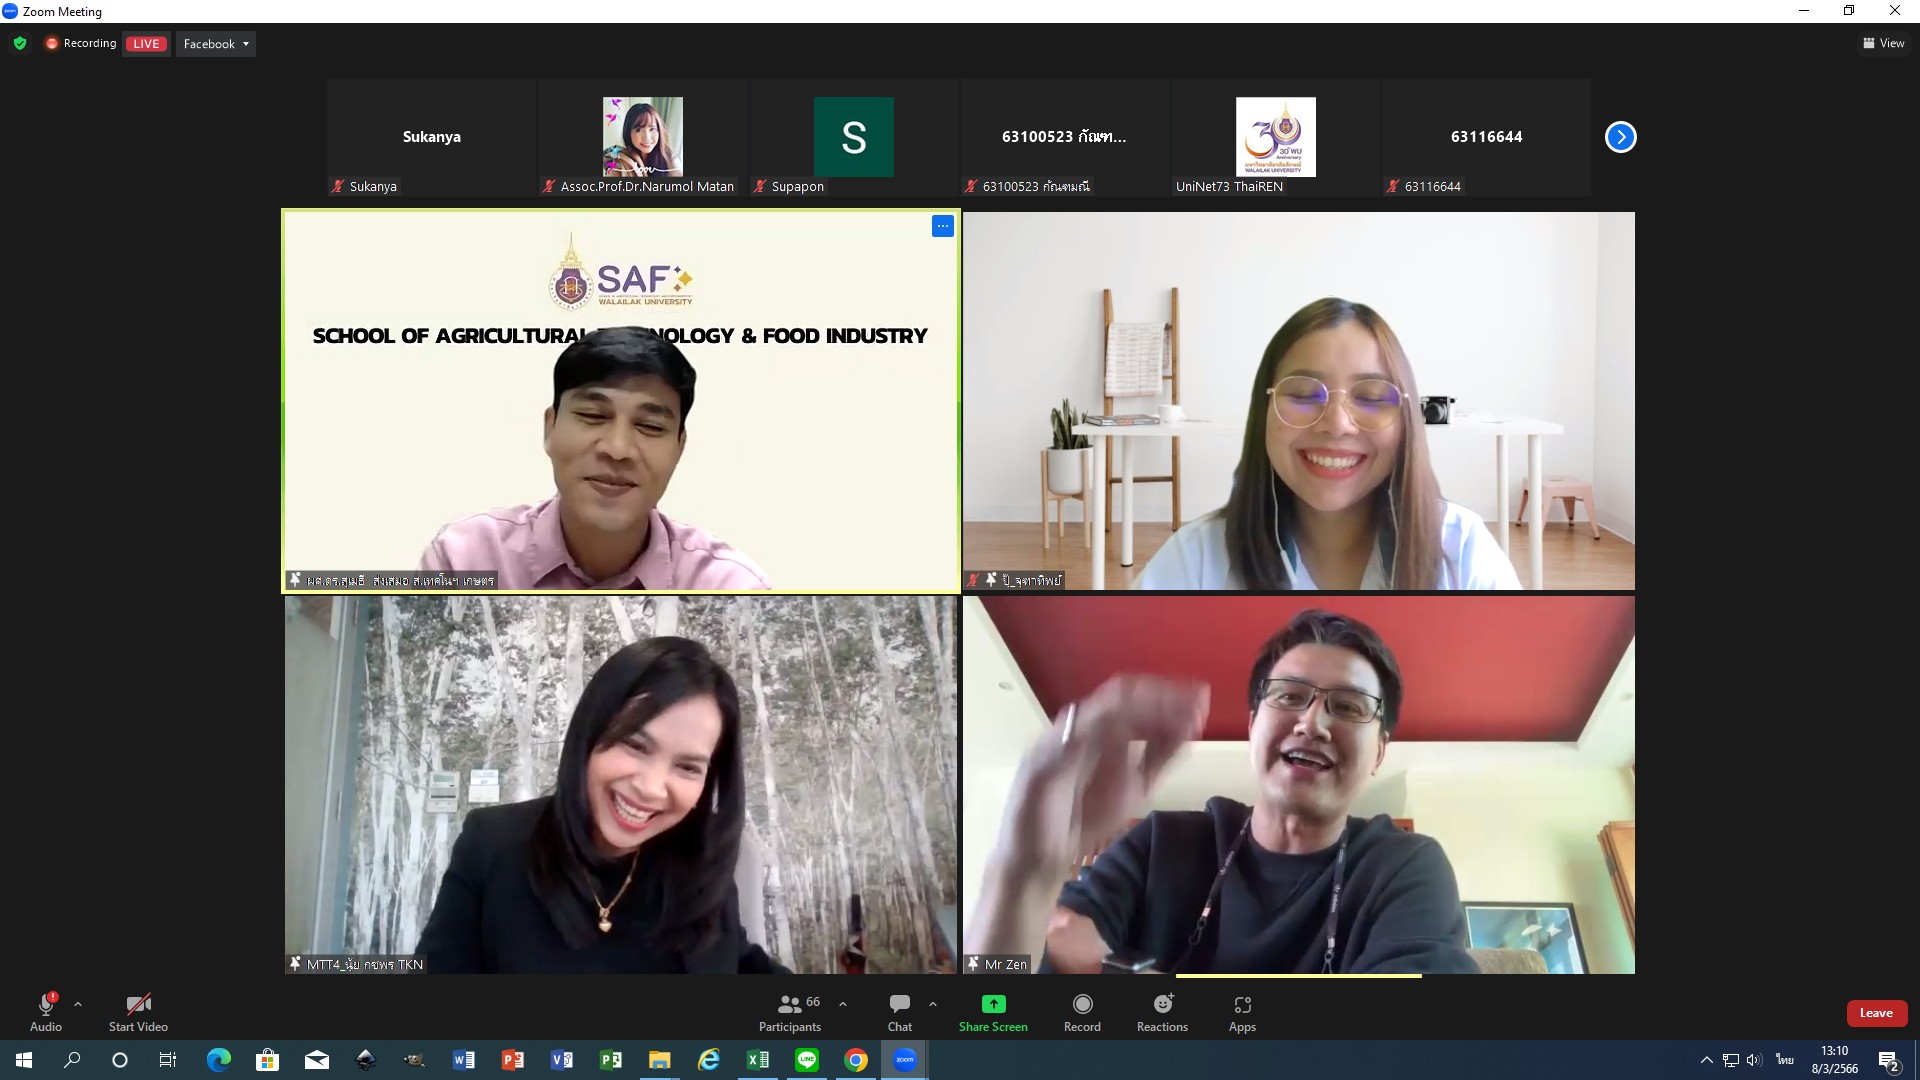The width and height of the screenshot is (1920, 1080).
Task: Click the red Leave button
Action: [1876, 1013]
